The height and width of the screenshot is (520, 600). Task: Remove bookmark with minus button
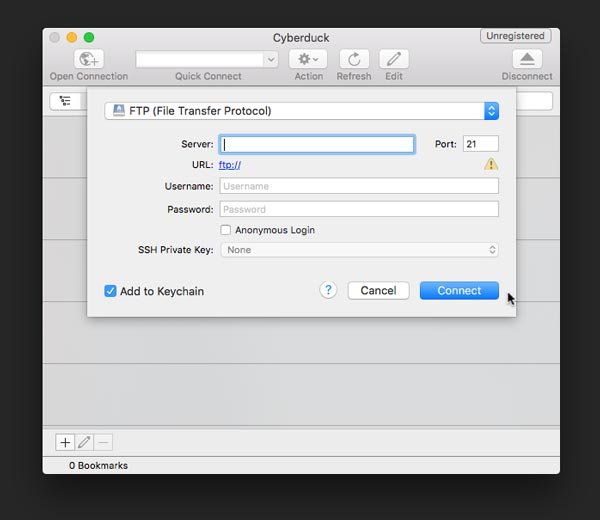(103, 442)
